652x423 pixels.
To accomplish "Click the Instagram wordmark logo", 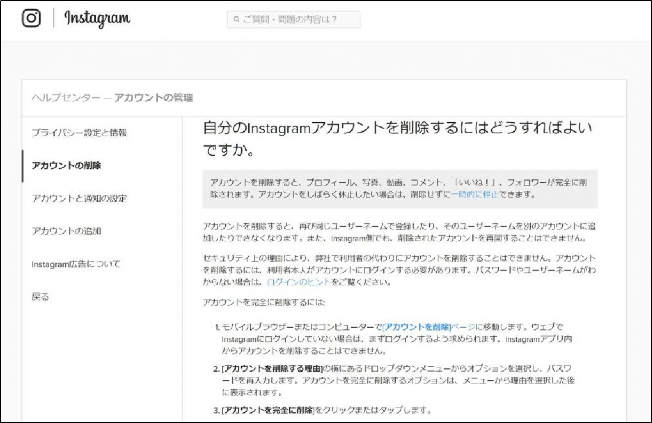I will 97,18.
